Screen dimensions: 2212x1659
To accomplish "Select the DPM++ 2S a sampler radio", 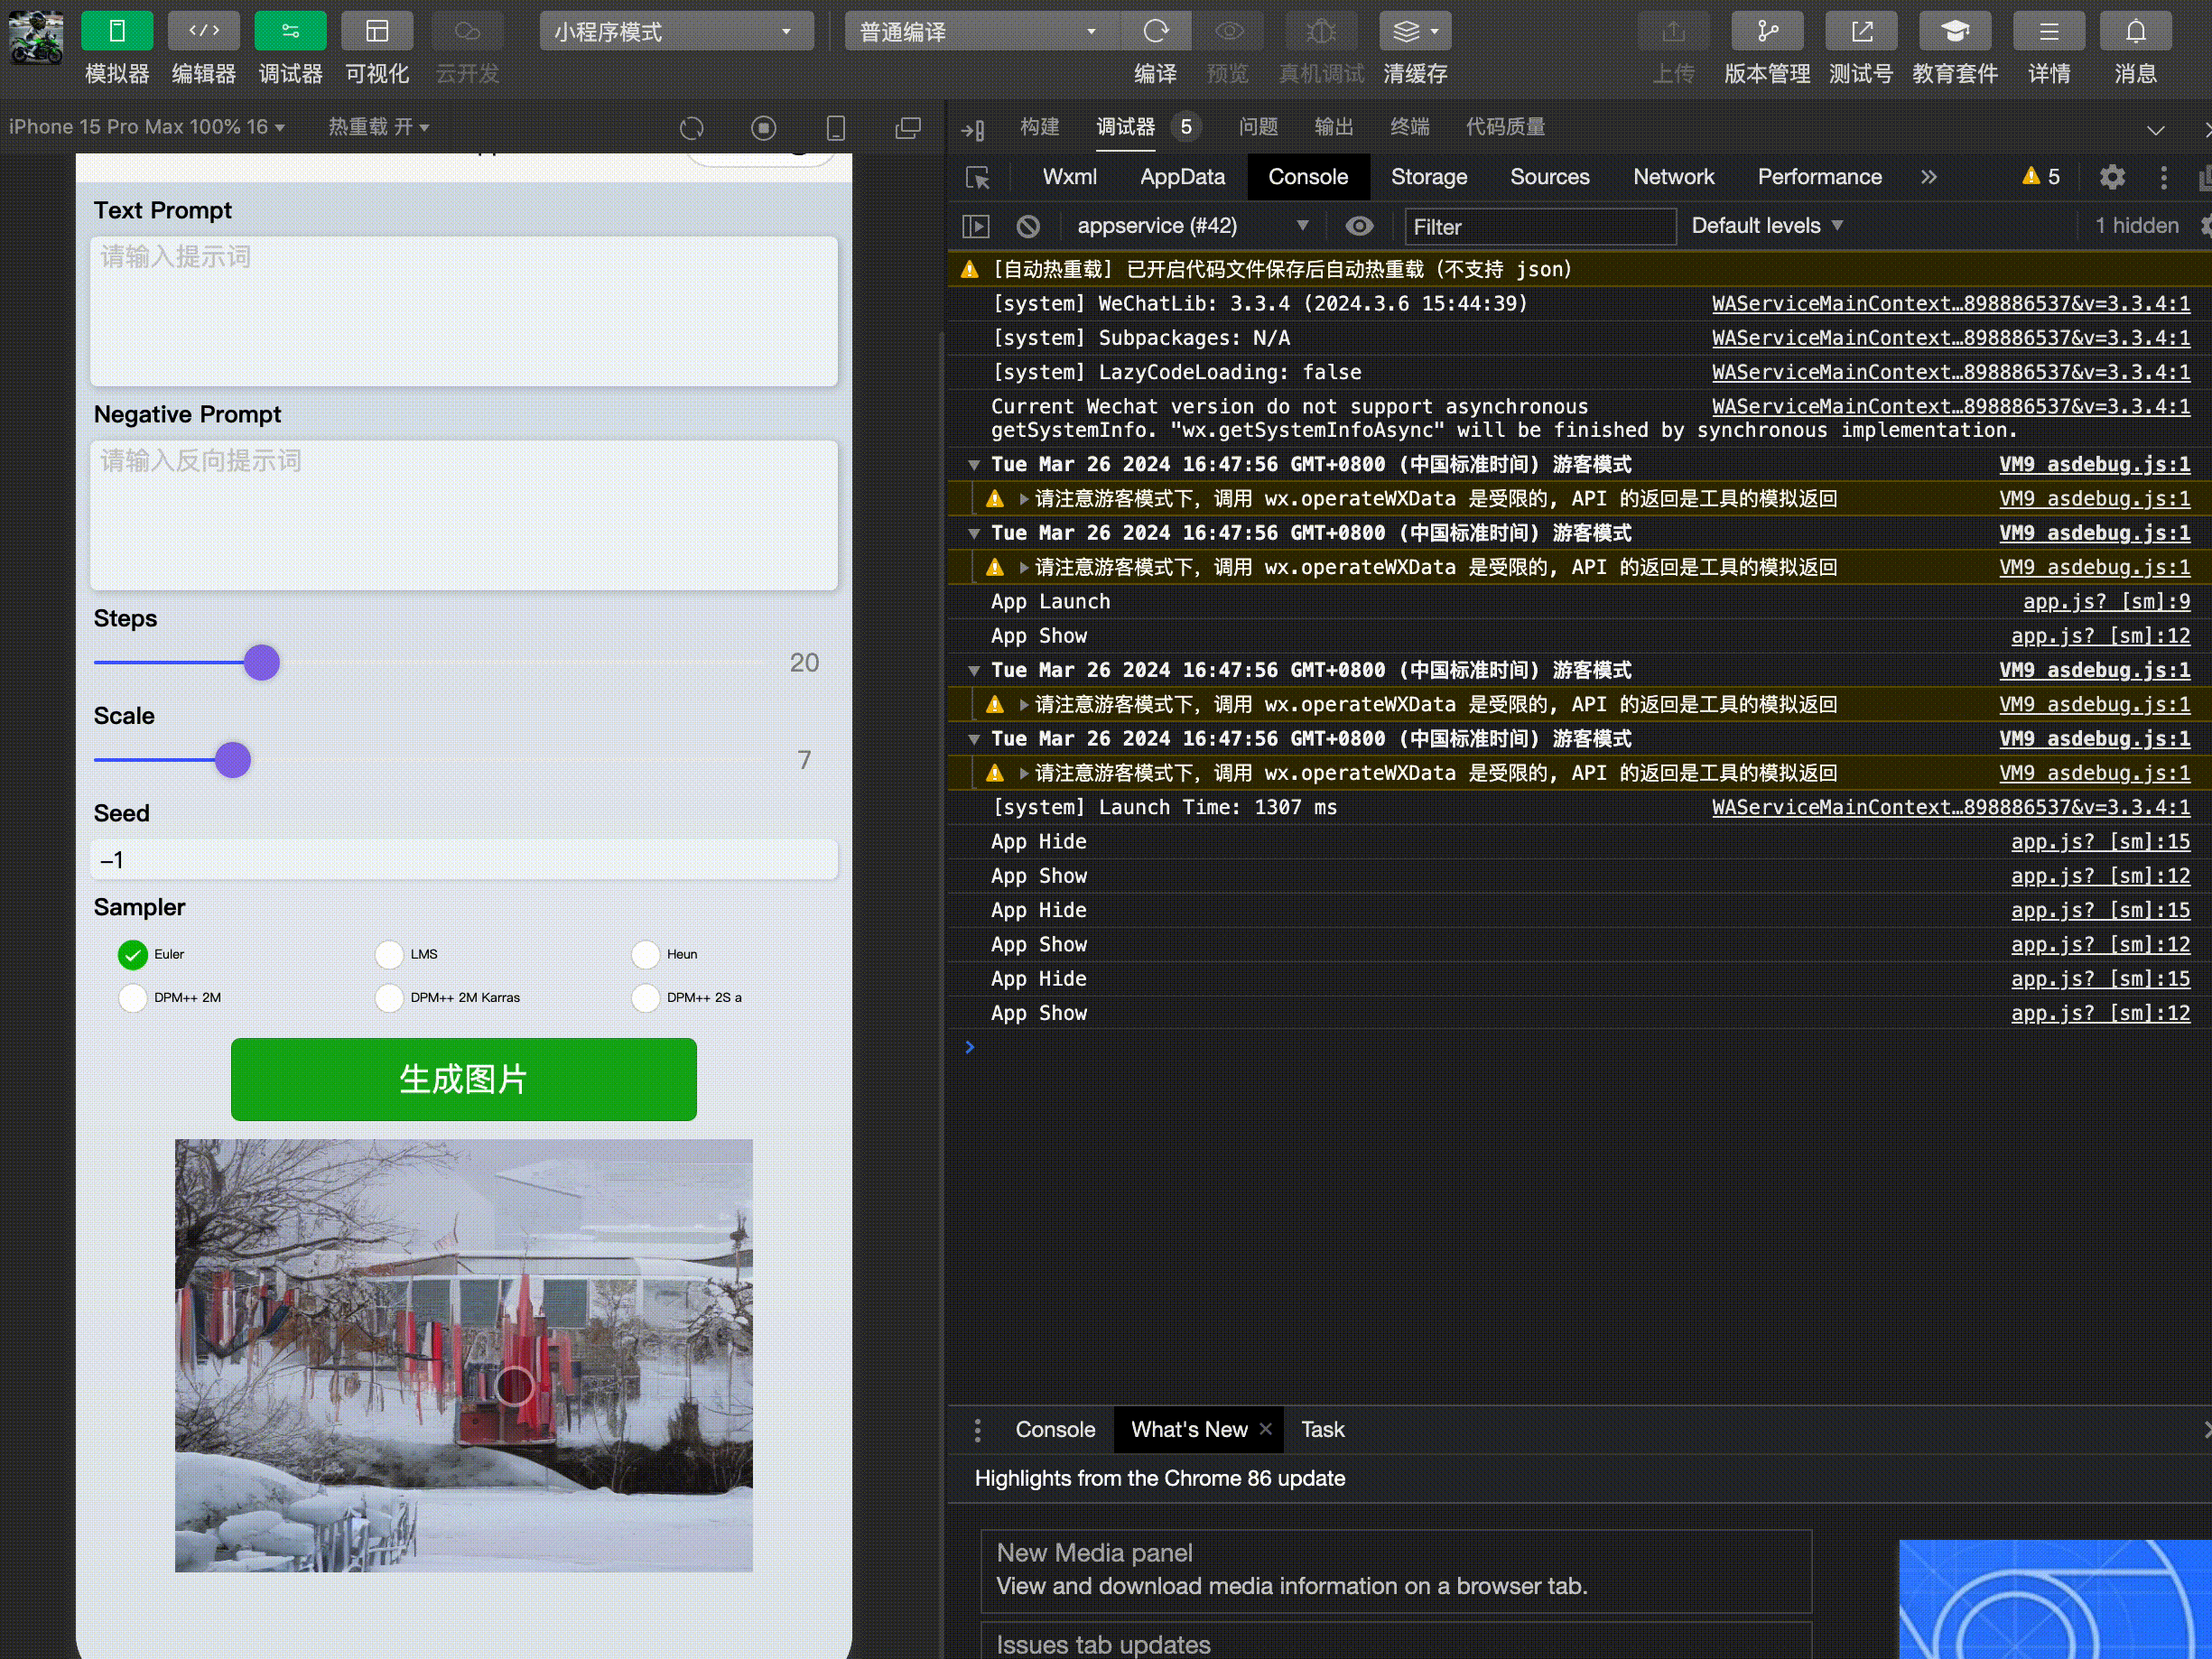I will coord(646,998).
